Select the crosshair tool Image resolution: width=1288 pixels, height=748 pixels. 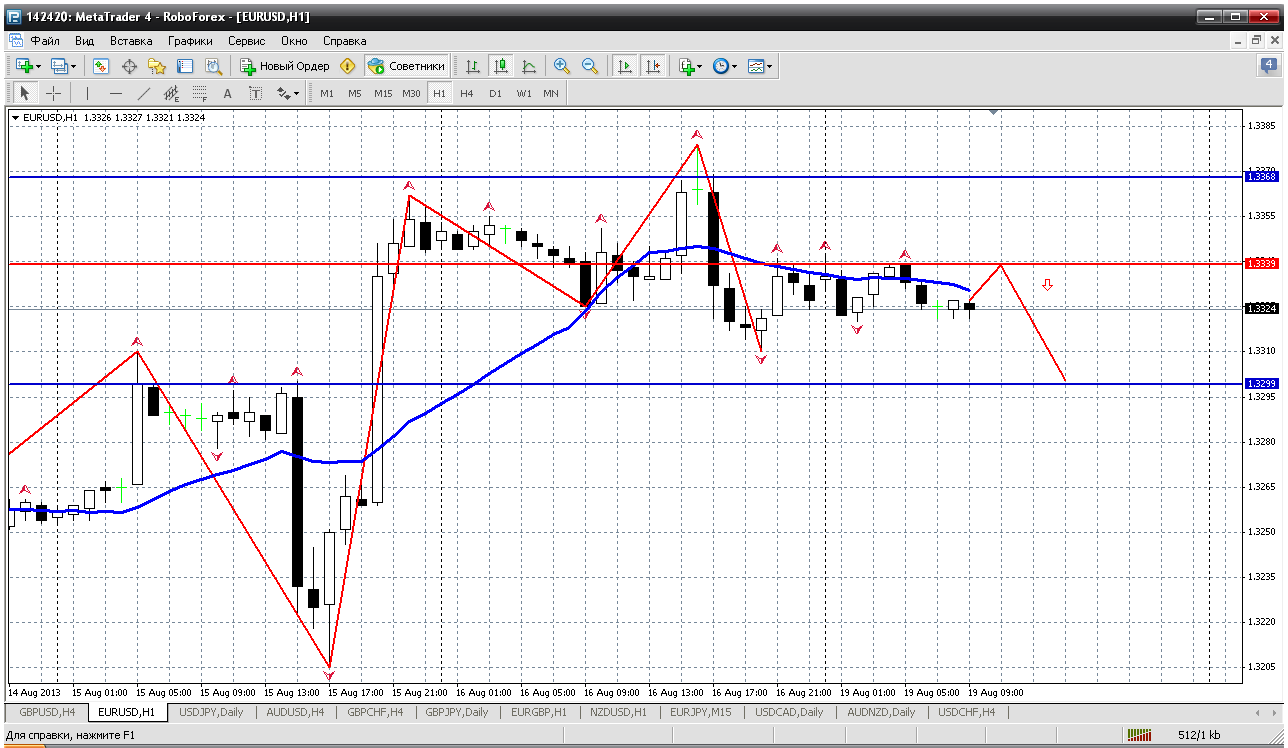(53, 93)
